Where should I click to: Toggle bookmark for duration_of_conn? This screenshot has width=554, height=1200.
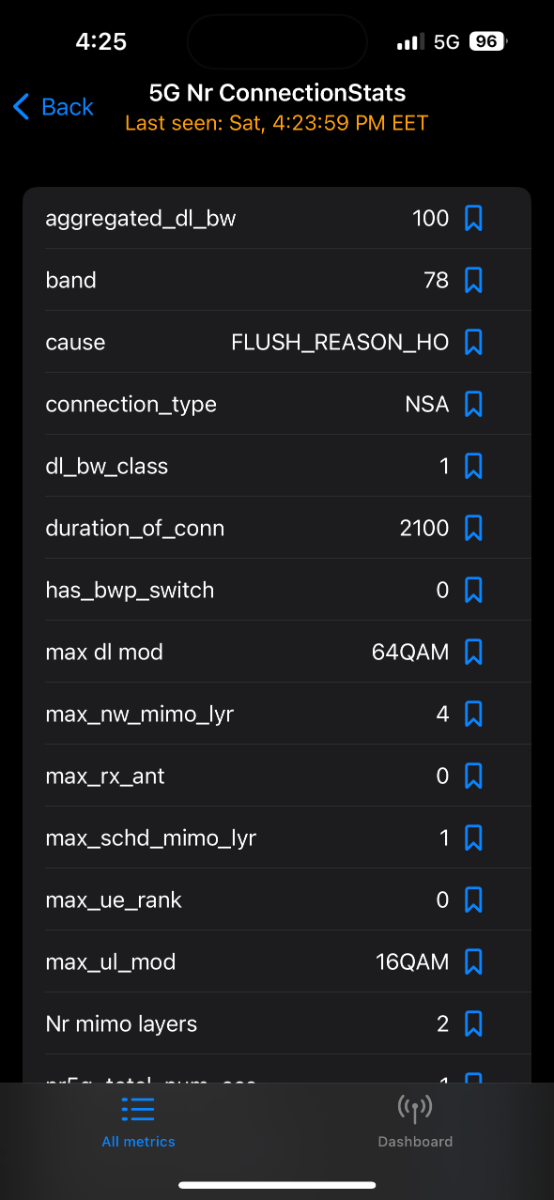click(x=474, y=528)
